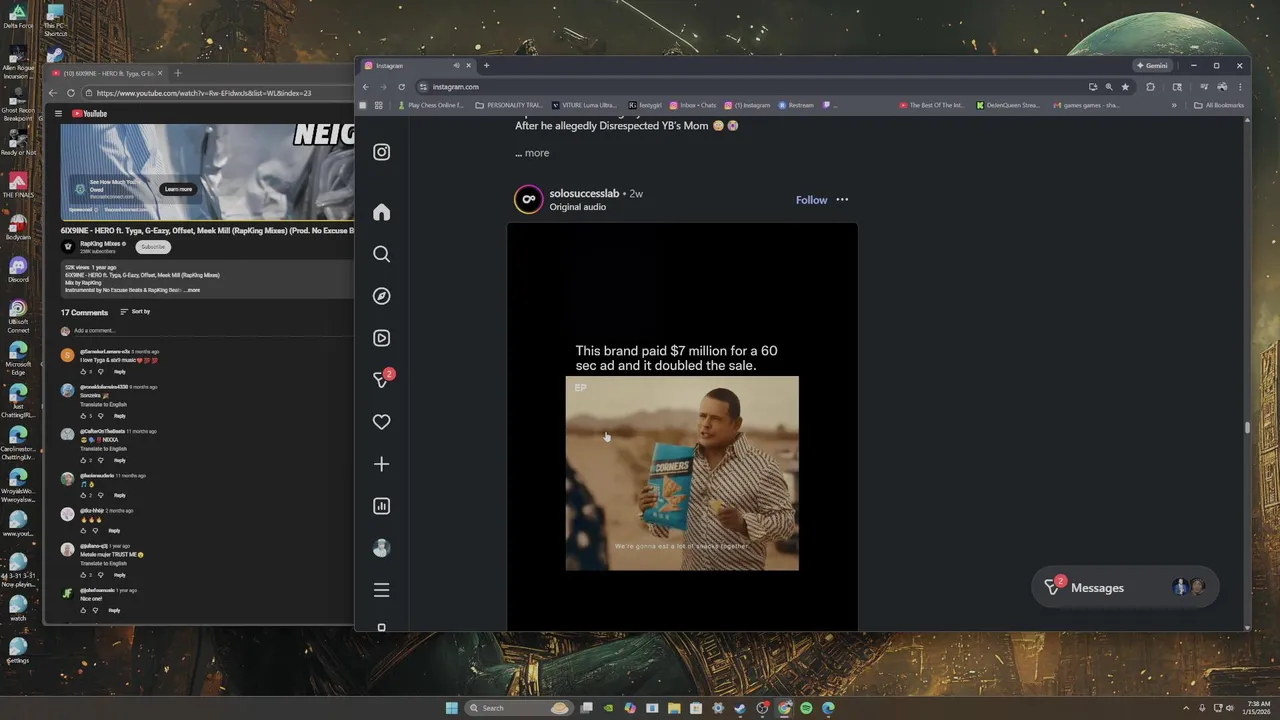Image resolution: width=1280 pixels, height=720 pixels.
Task: Open the profile avatar in Instagram sidebar
Action: click(381, 548)
